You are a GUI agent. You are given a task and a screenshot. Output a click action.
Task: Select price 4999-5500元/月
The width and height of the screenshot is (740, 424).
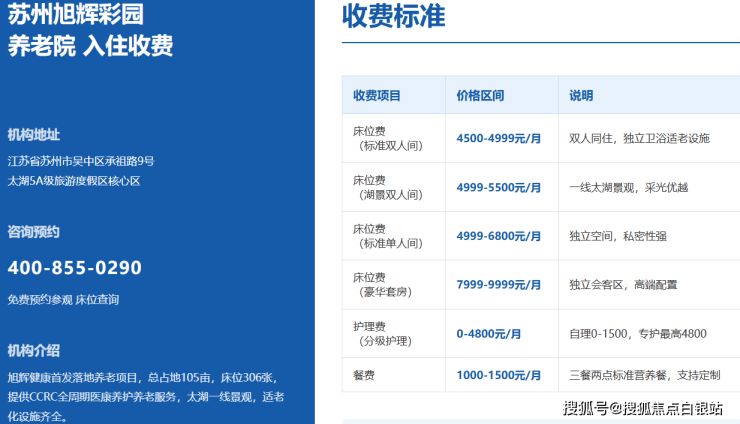point(498,188)
